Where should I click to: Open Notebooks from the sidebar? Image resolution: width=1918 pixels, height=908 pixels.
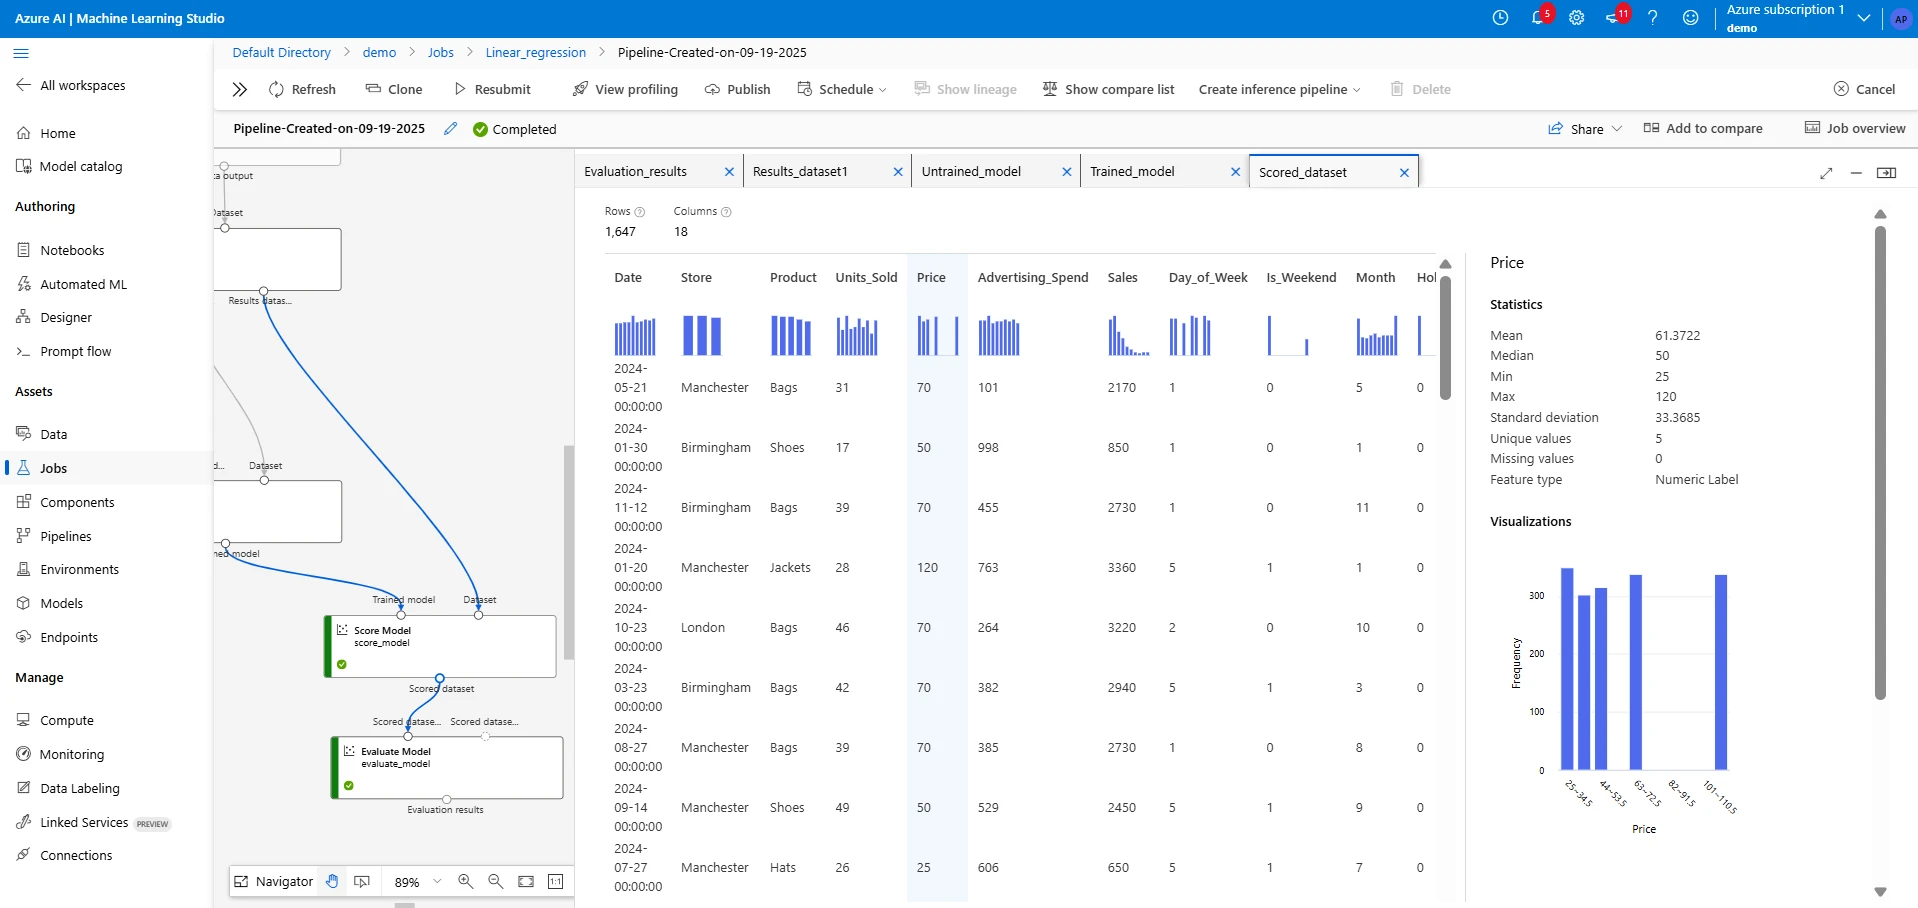(x=72, y=250)
